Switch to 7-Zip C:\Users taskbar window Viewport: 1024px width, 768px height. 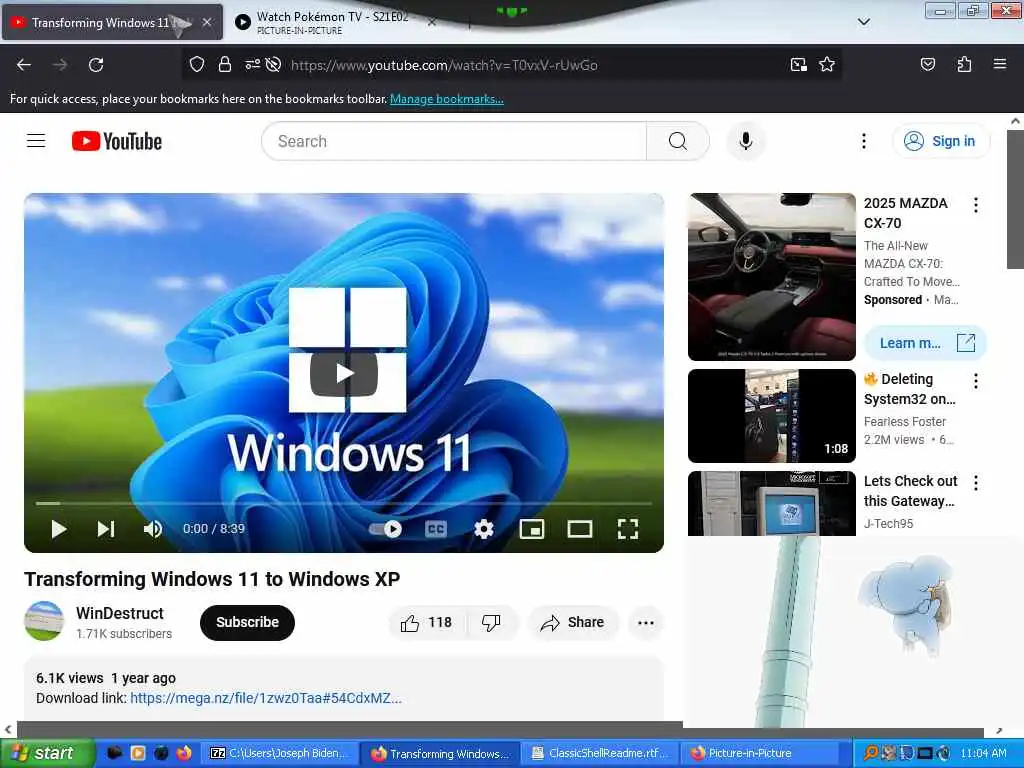[x=279, y=754]
